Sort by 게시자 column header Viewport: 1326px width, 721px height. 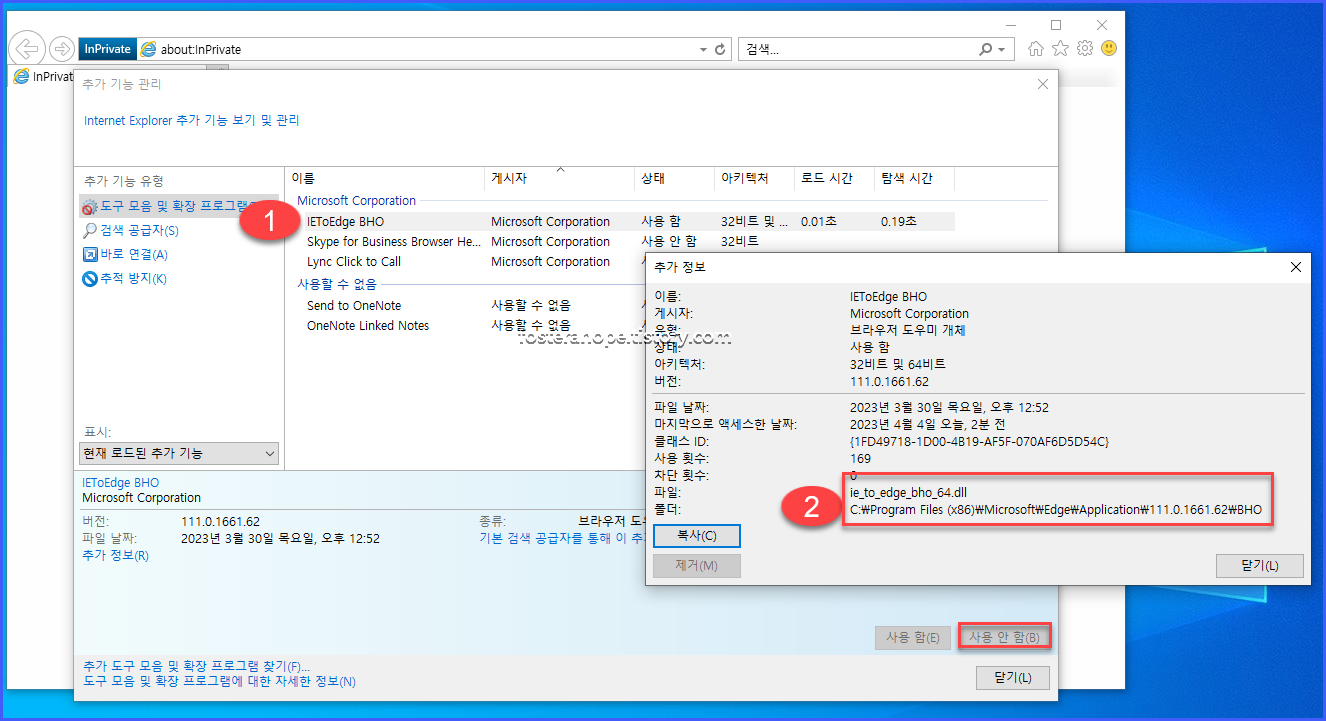(560, 178)
